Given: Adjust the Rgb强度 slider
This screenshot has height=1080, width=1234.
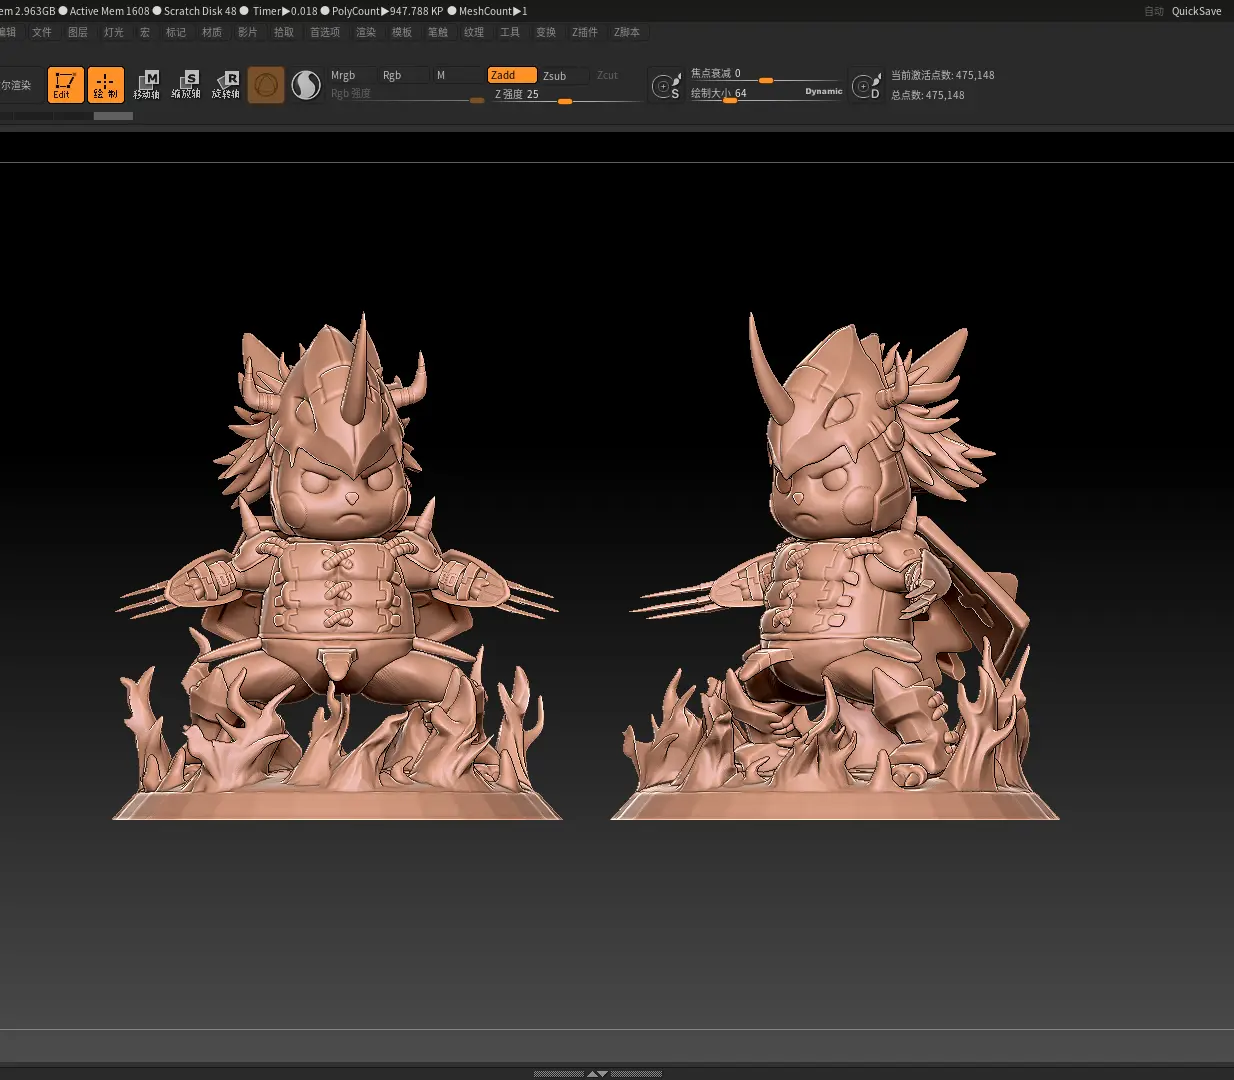Looking at the screenshot, I should pos(407,94).
